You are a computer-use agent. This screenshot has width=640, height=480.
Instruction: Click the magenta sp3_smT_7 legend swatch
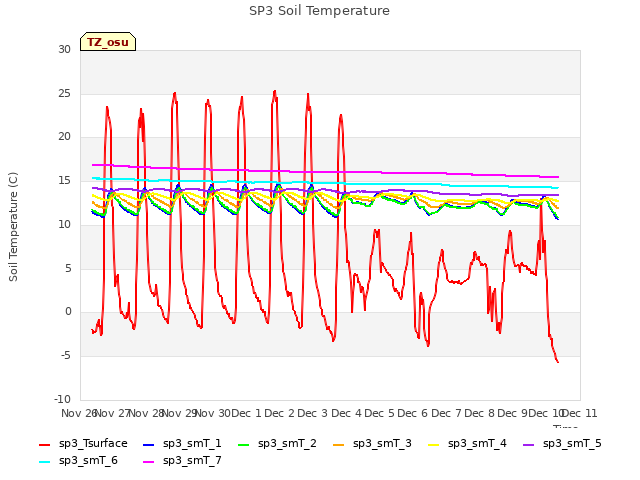(x=149, y=462)
